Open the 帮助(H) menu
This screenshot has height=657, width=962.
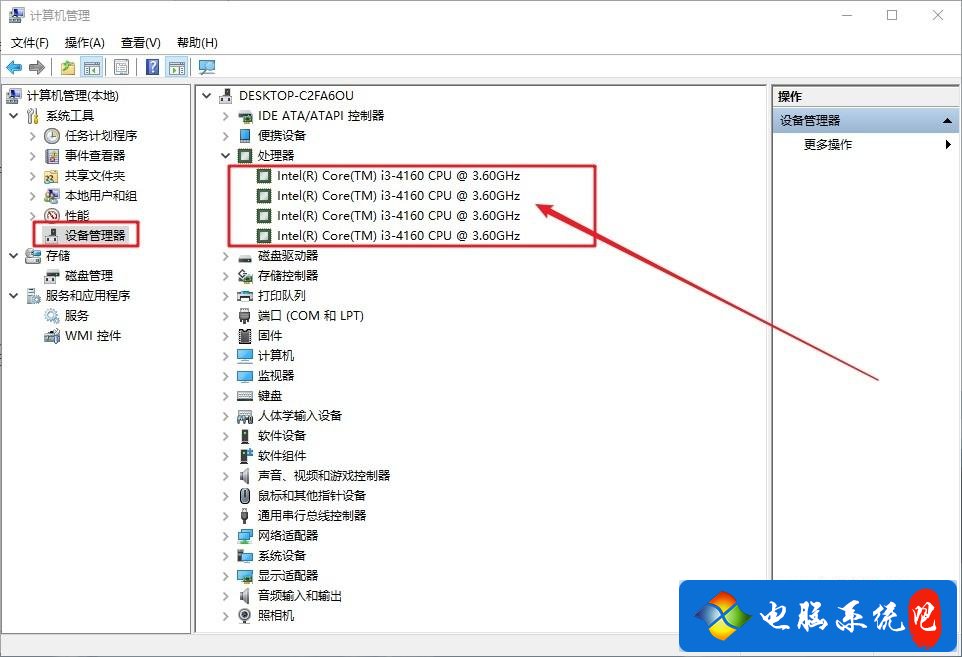197,42
